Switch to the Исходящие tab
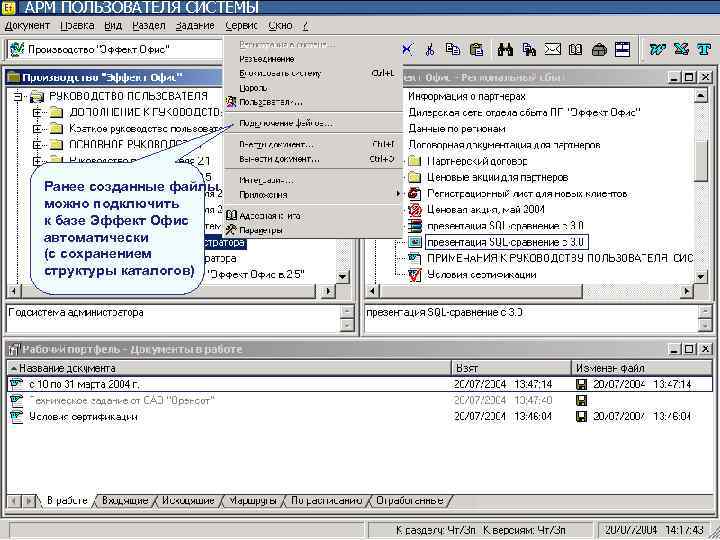The height and width of the screenshot is (540, 720). point(188,501)
